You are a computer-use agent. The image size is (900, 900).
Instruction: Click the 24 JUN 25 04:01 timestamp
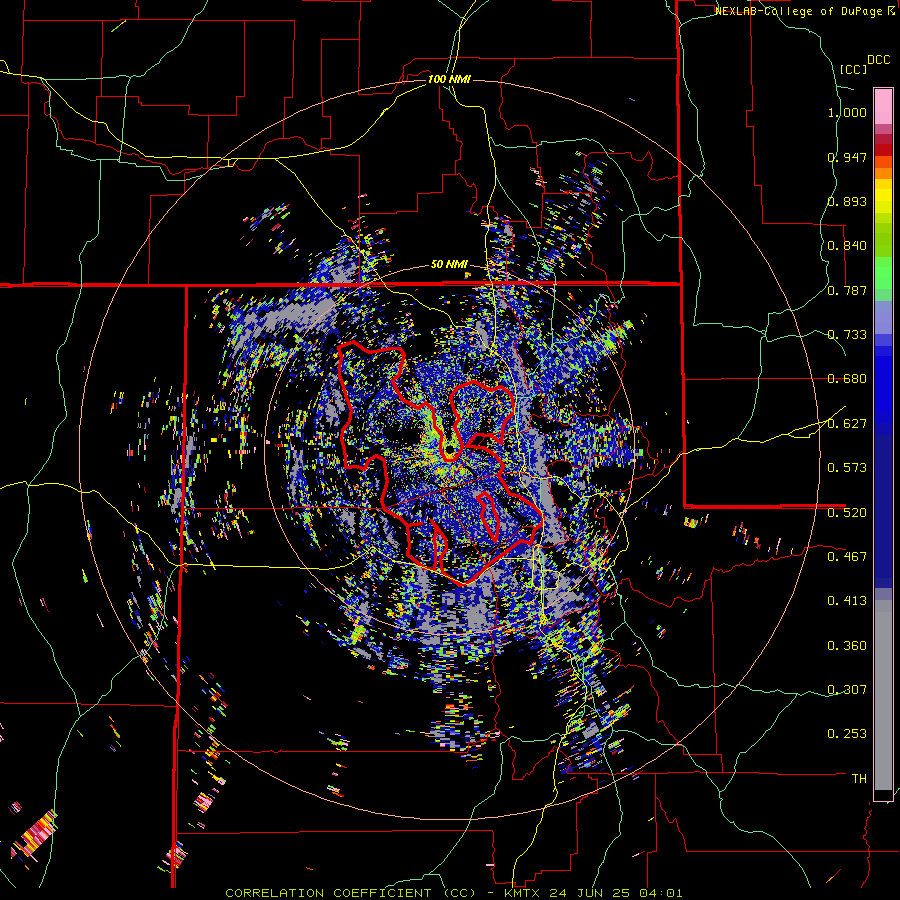pos(616,893)
